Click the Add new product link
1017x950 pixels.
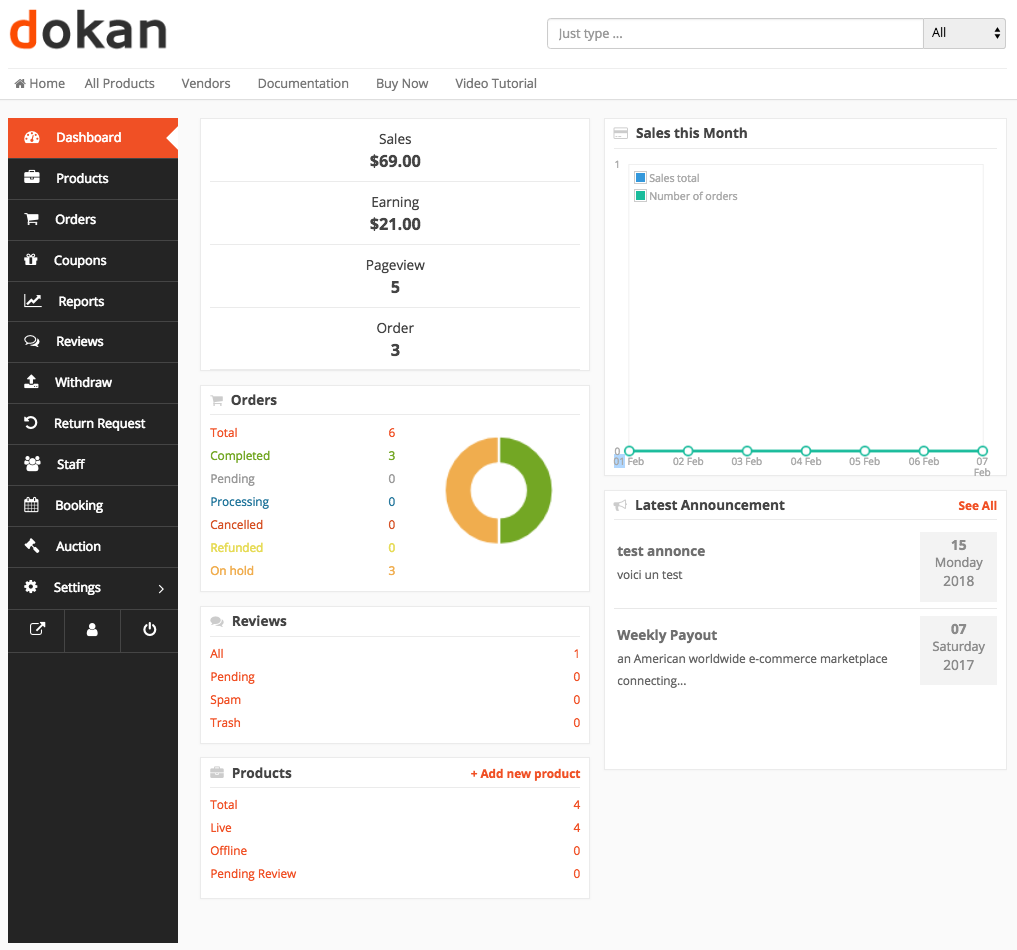[x=525, y=773]
